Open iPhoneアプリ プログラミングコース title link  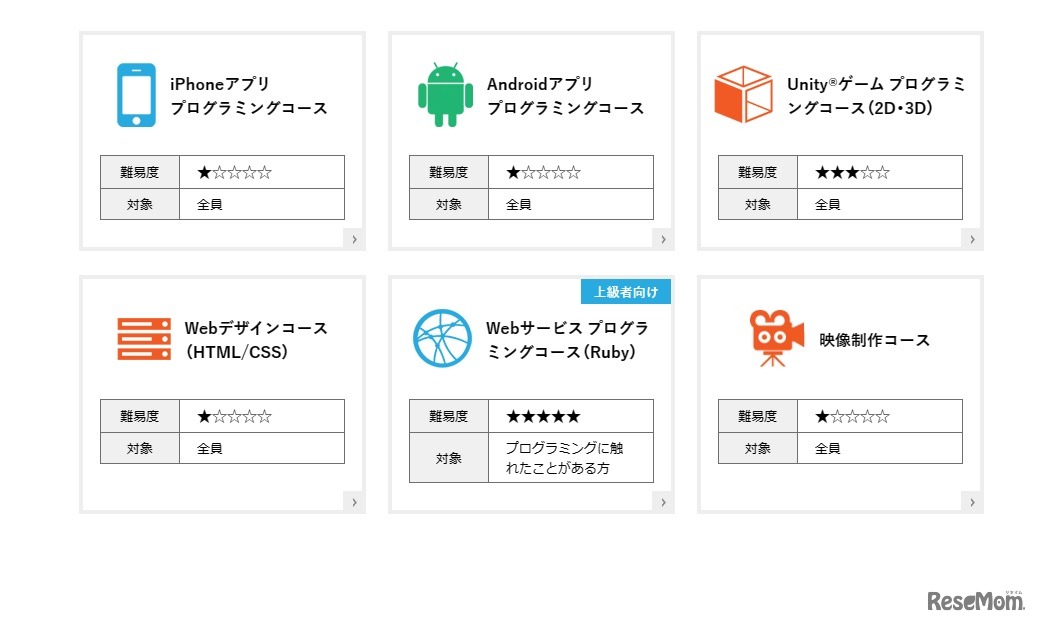coord(248,96)
